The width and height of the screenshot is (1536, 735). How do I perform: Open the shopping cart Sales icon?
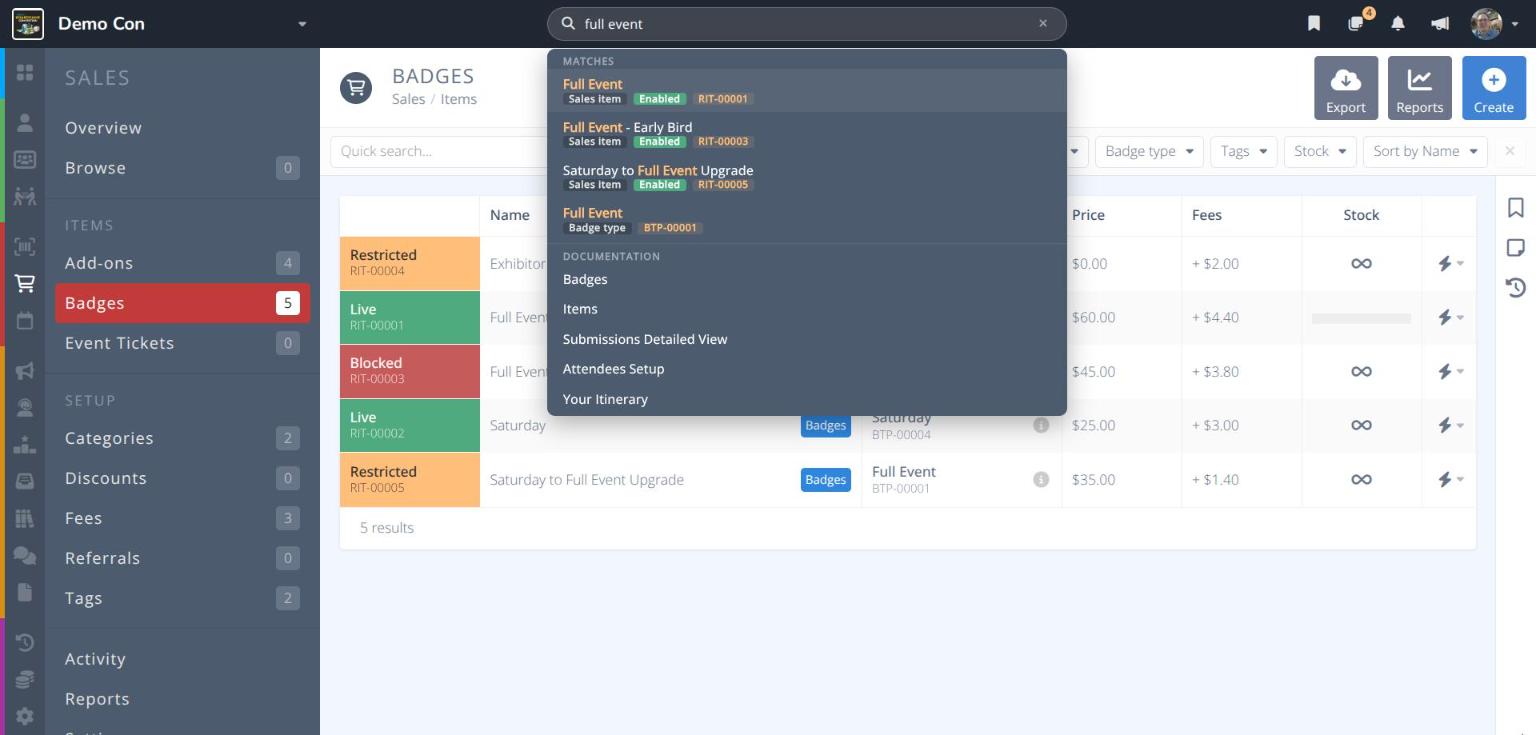pos(25,284)
